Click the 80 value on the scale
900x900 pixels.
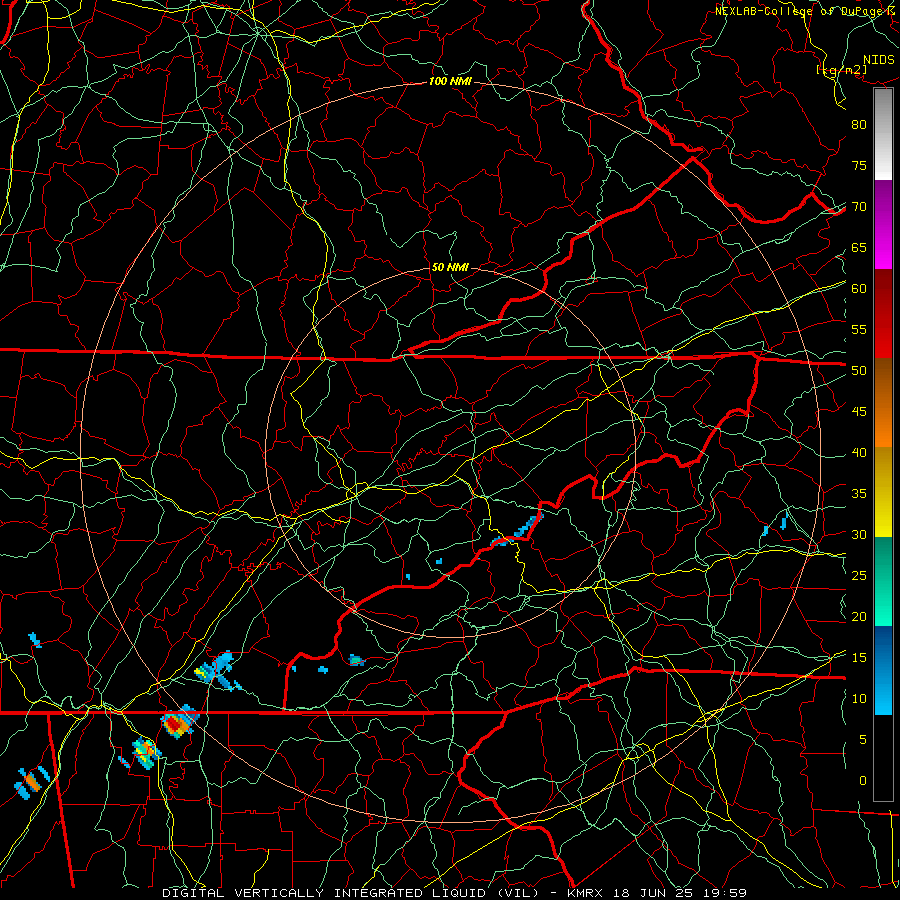tap(859, 125)
